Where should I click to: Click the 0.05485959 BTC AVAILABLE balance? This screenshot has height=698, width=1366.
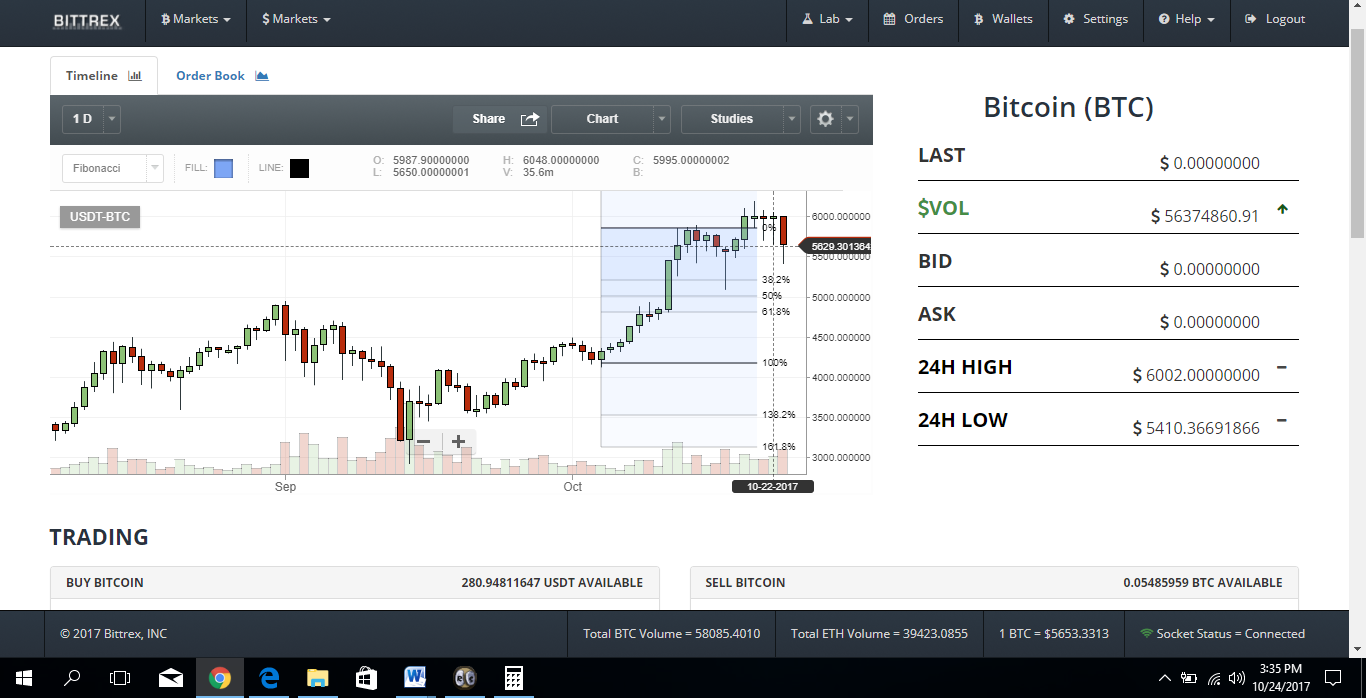[1202, 582]
